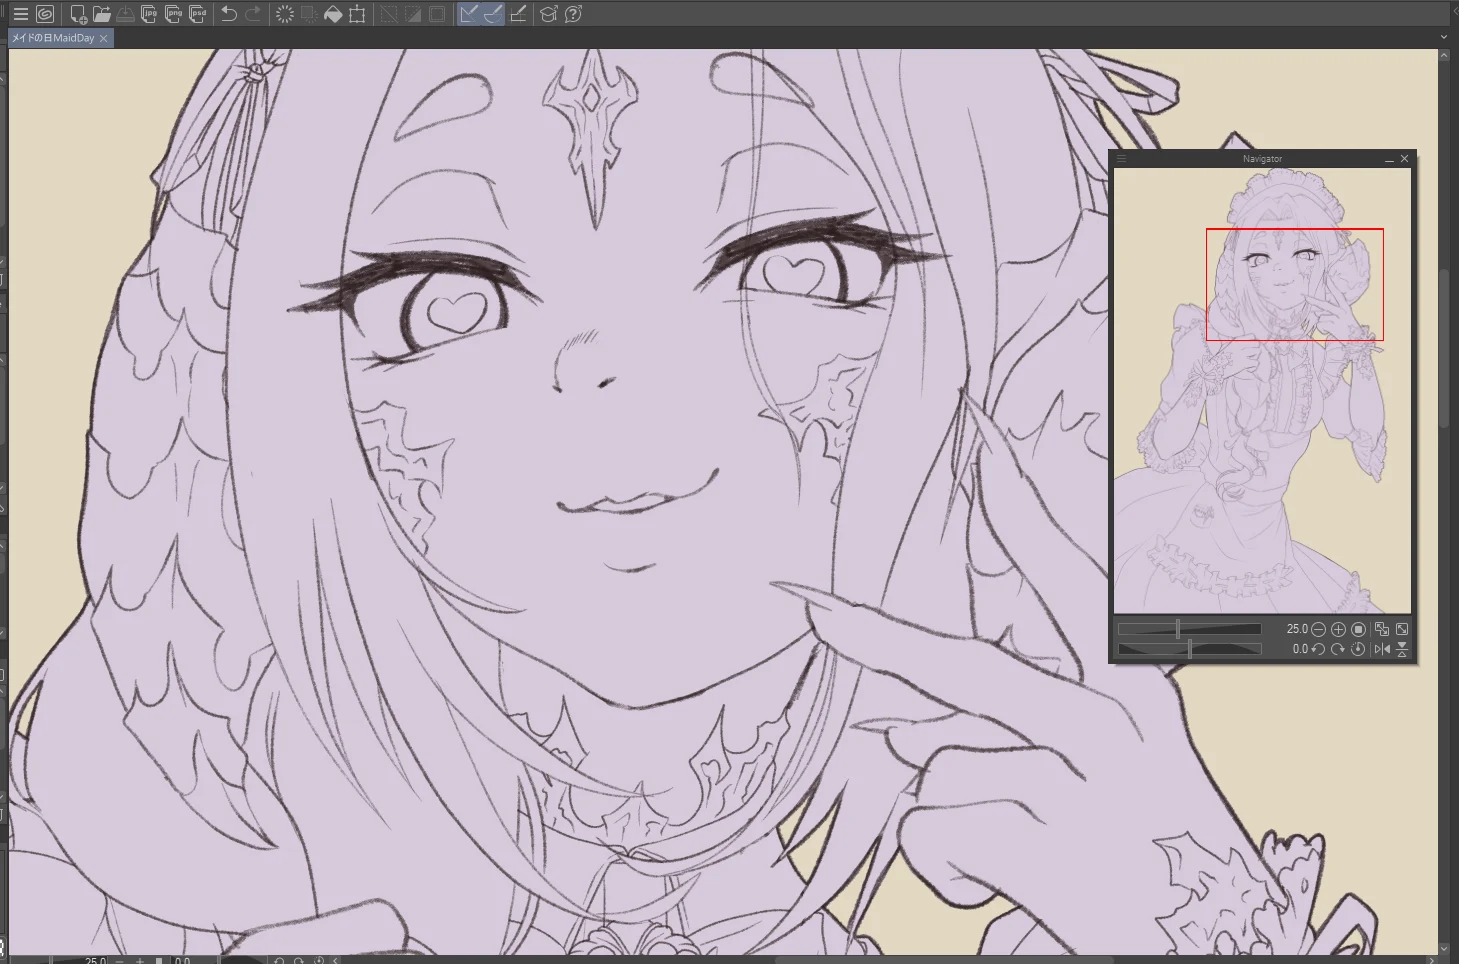Open the Navigator panel menu
The height and width of the screenshot is (964, 1459).
pos(1121,159)
